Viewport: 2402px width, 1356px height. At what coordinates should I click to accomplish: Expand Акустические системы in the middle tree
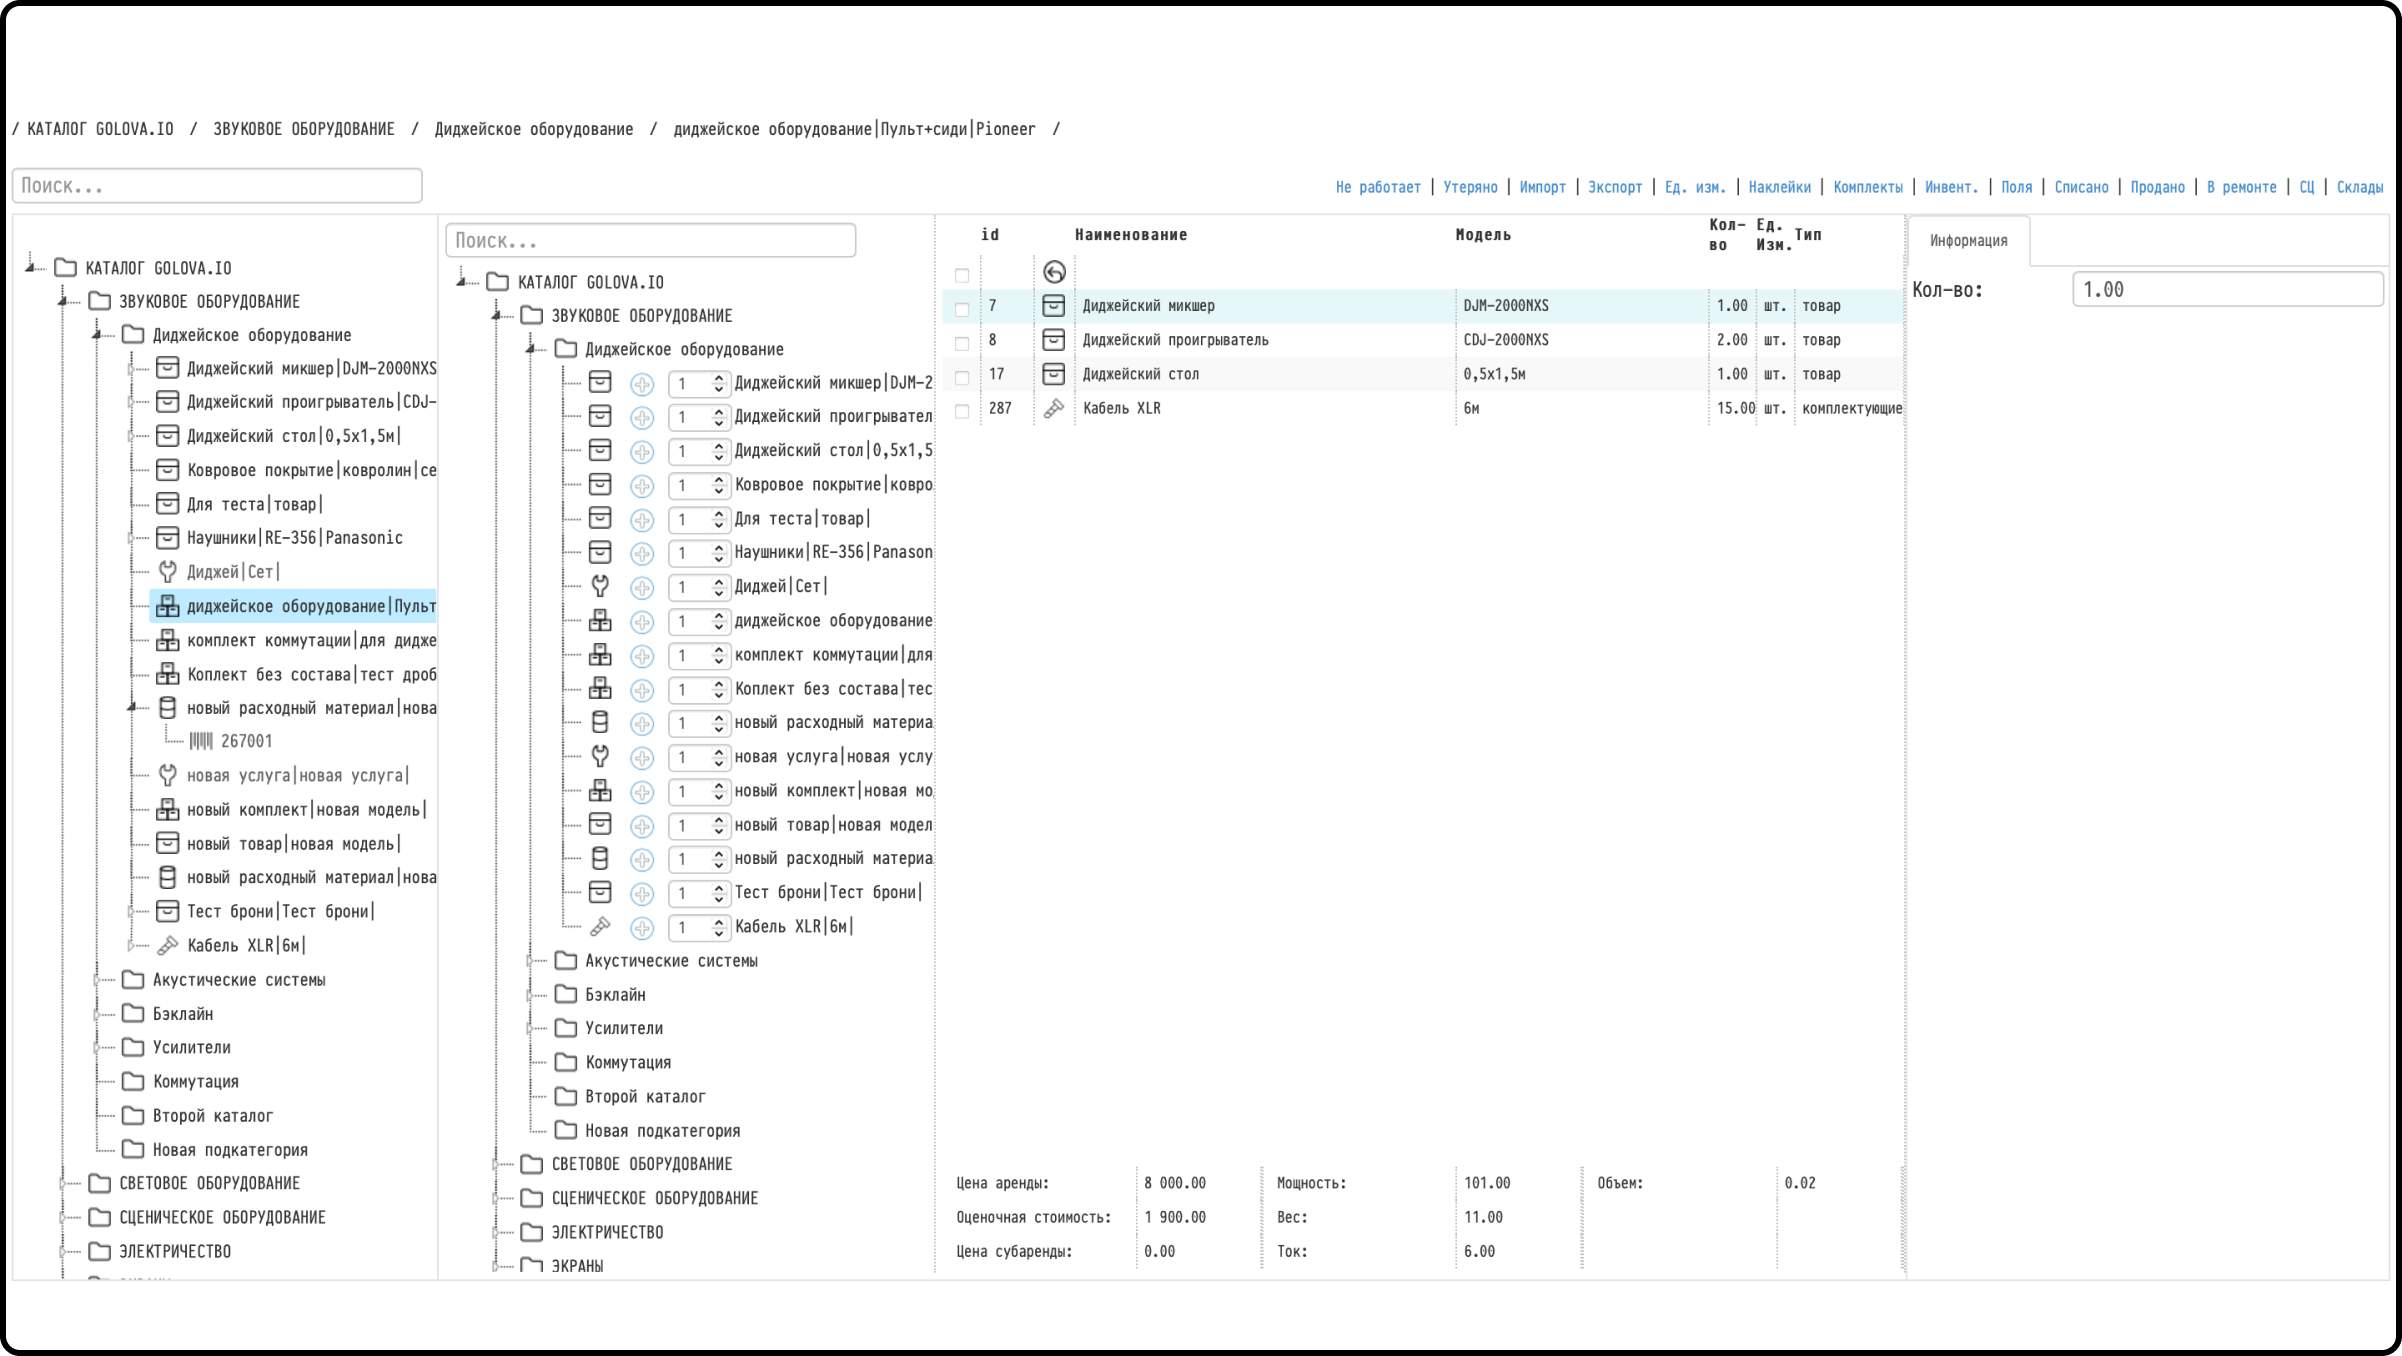coord(530,961)
